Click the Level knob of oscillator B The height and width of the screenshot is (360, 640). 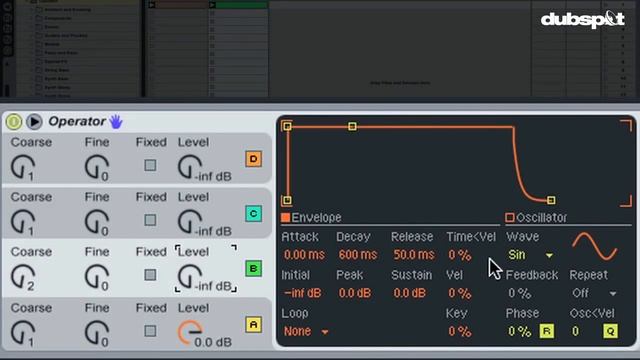(x=190, y=277)
